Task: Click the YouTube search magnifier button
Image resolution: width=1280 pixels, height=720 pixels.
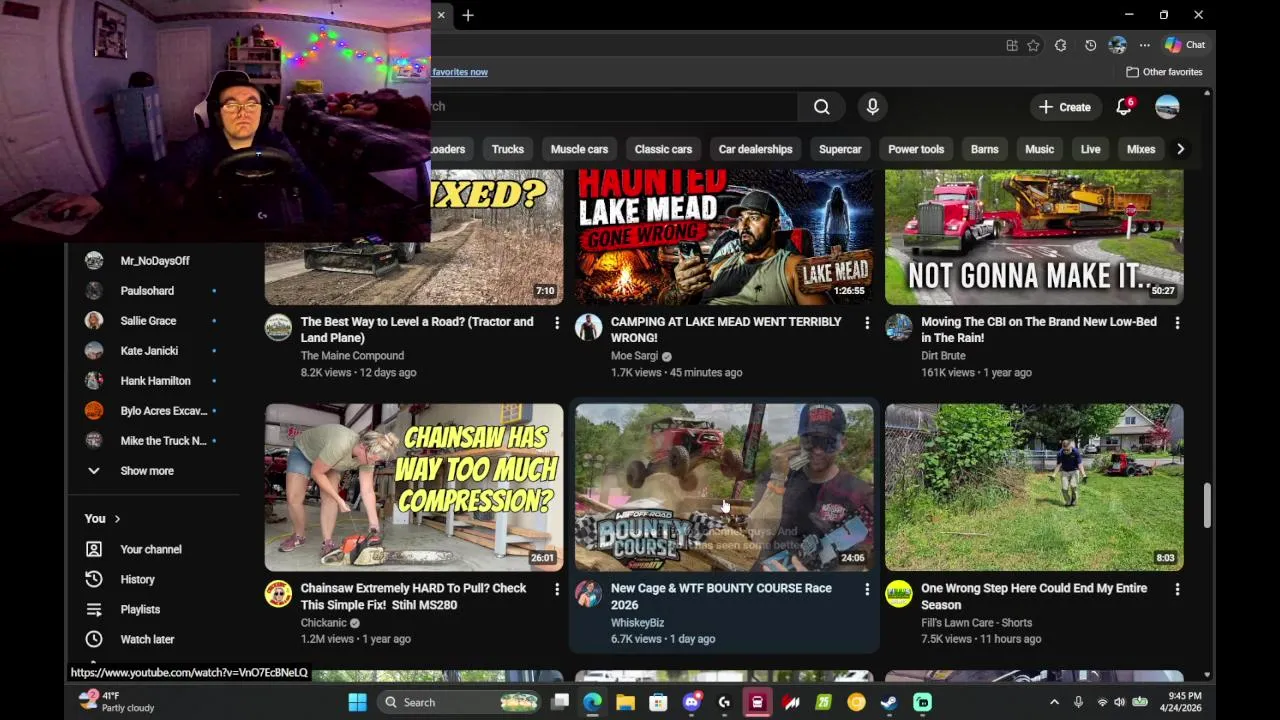Action: click(821, 107)
